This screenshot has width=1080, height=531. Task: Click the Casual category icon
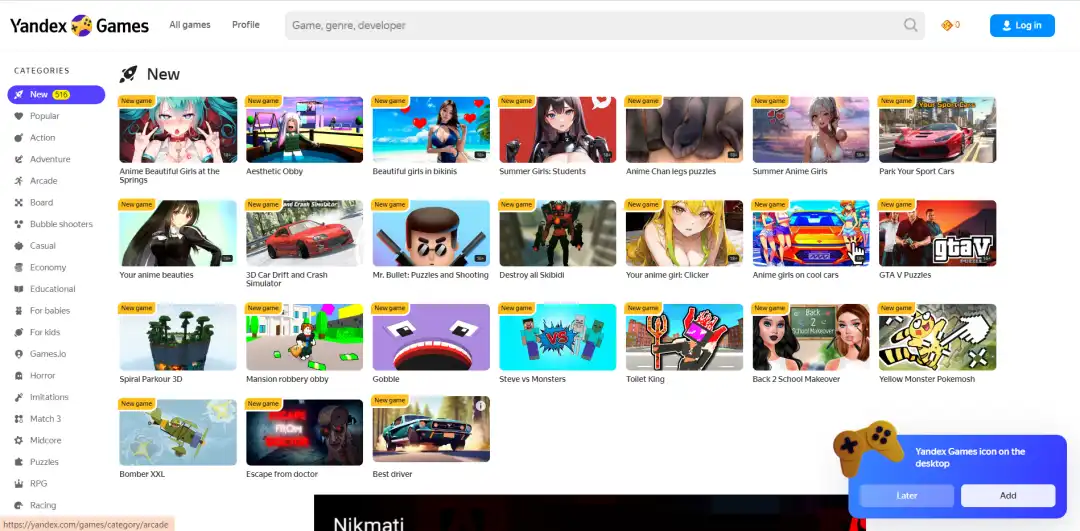point(19,246)
